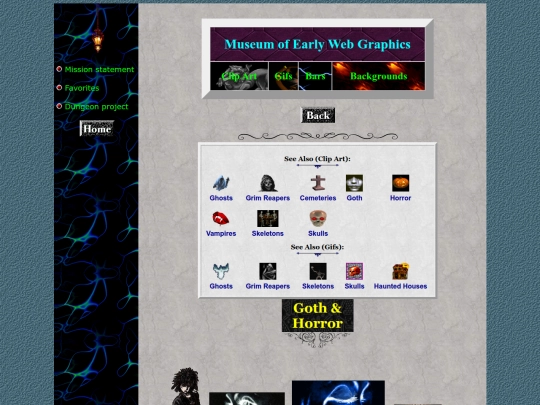Follow the Skulls clip art text link
Image resolution: width=540 pixels, height=405 pixels.
click(318, 233)
